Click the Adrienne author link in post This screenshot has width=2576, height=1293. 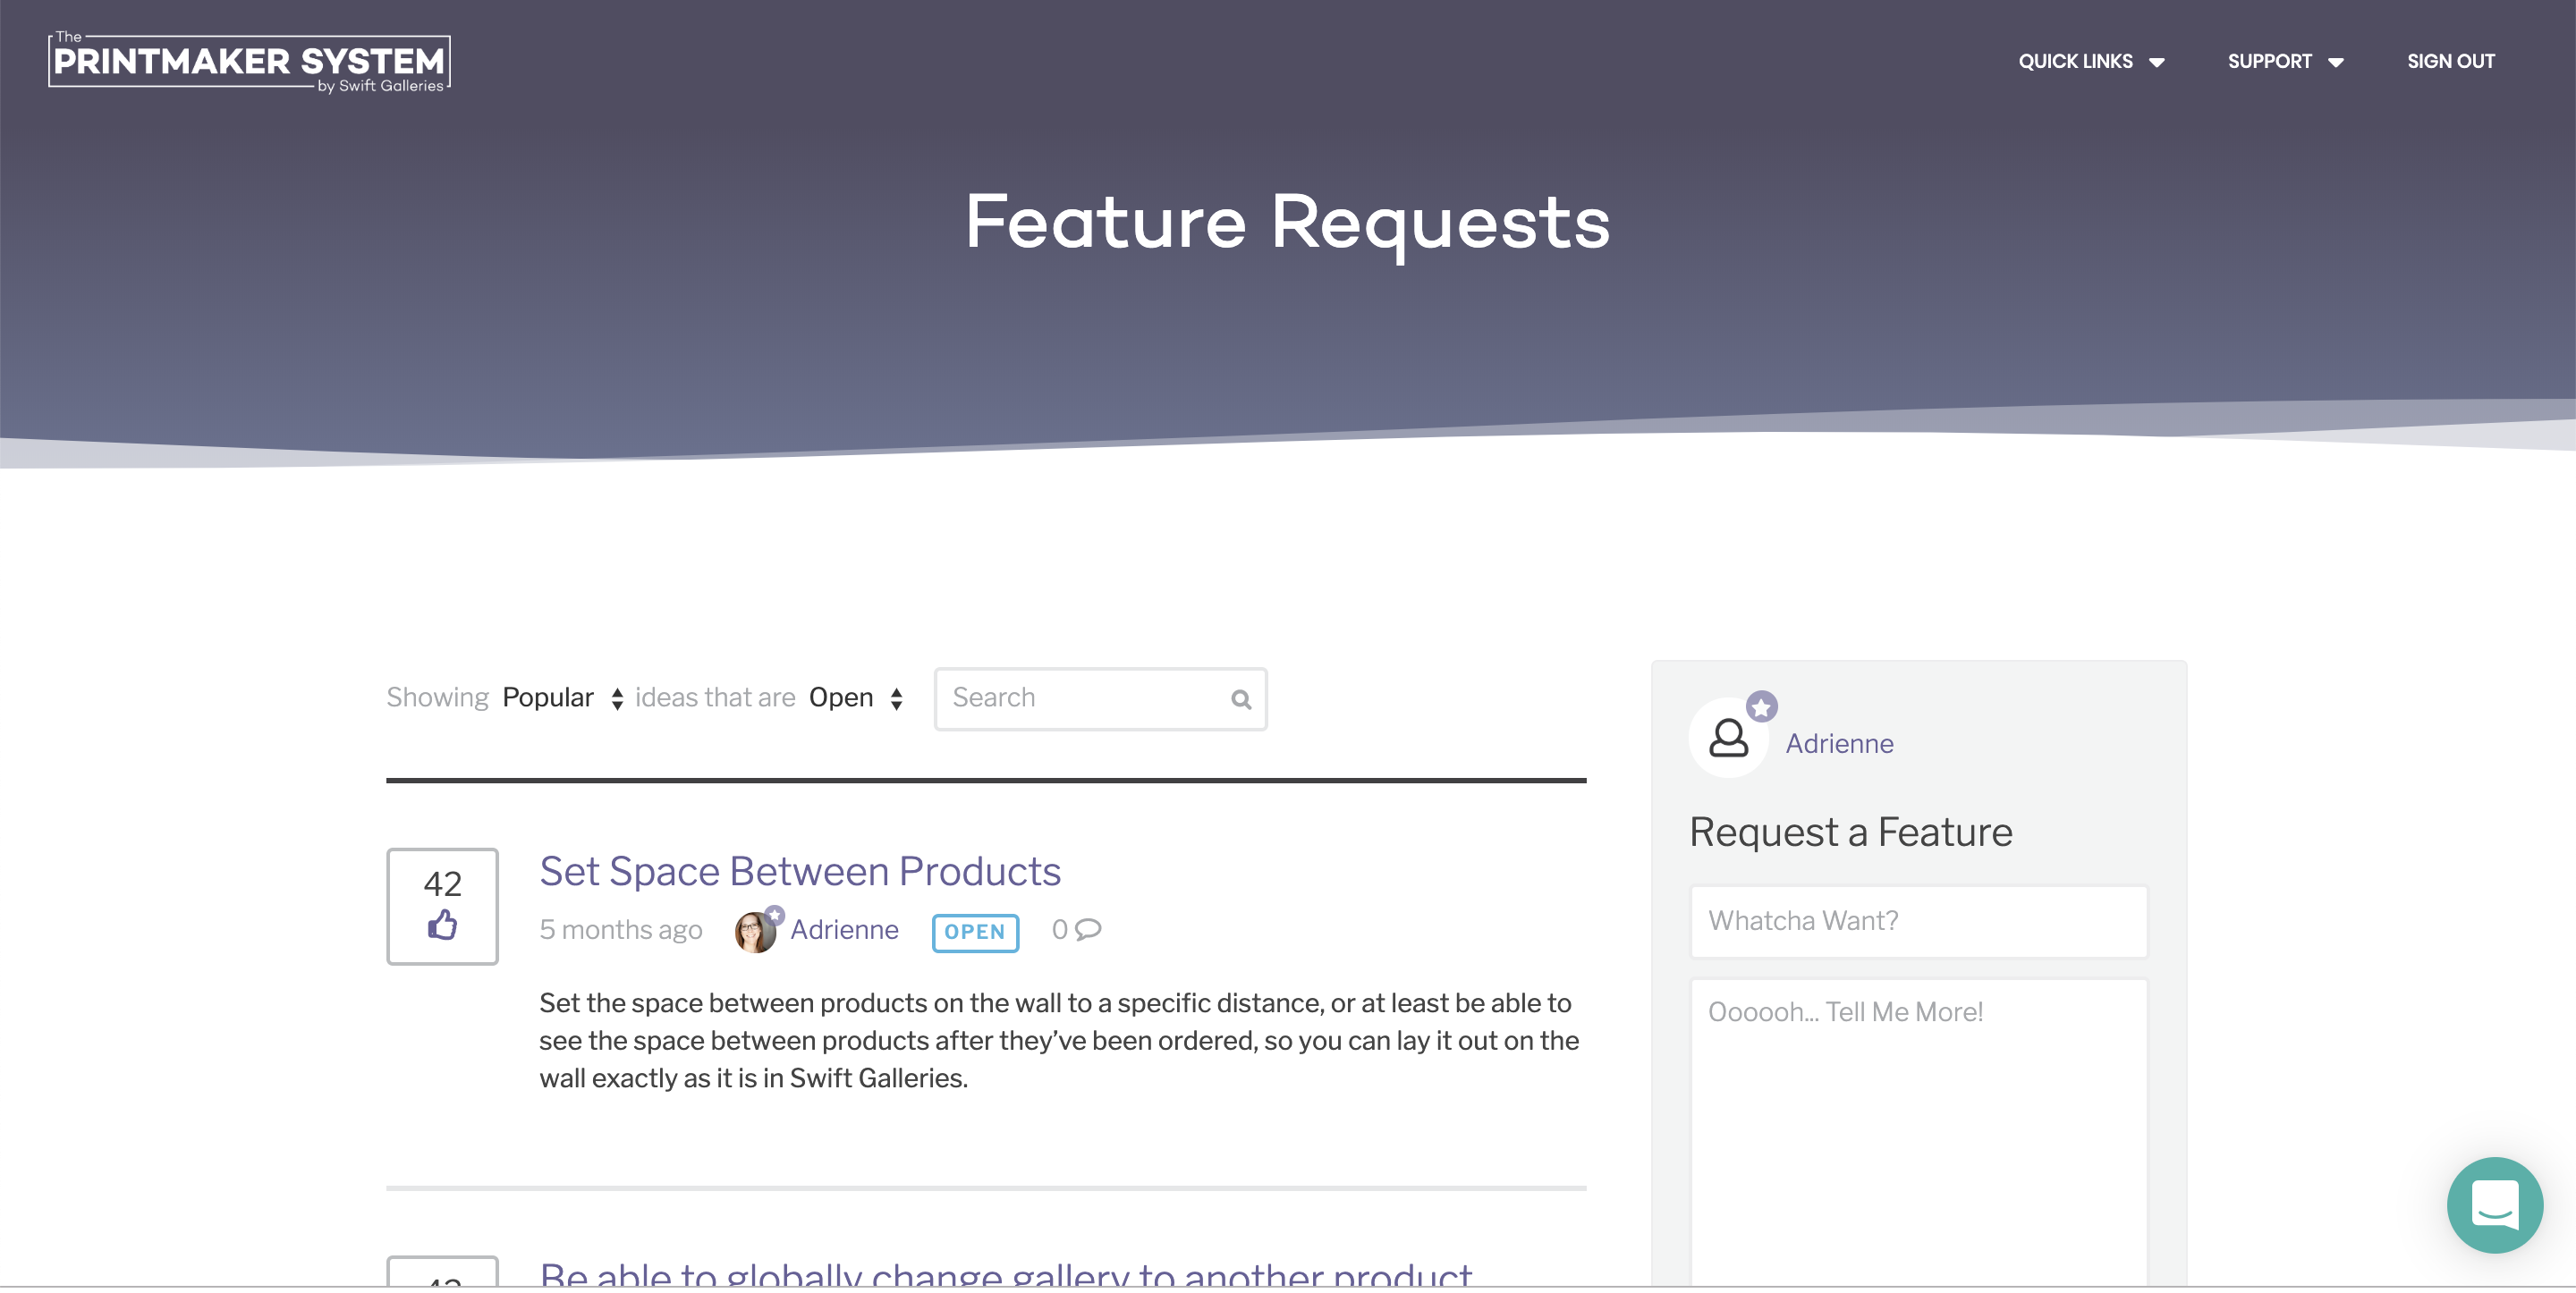click(844, 929)
